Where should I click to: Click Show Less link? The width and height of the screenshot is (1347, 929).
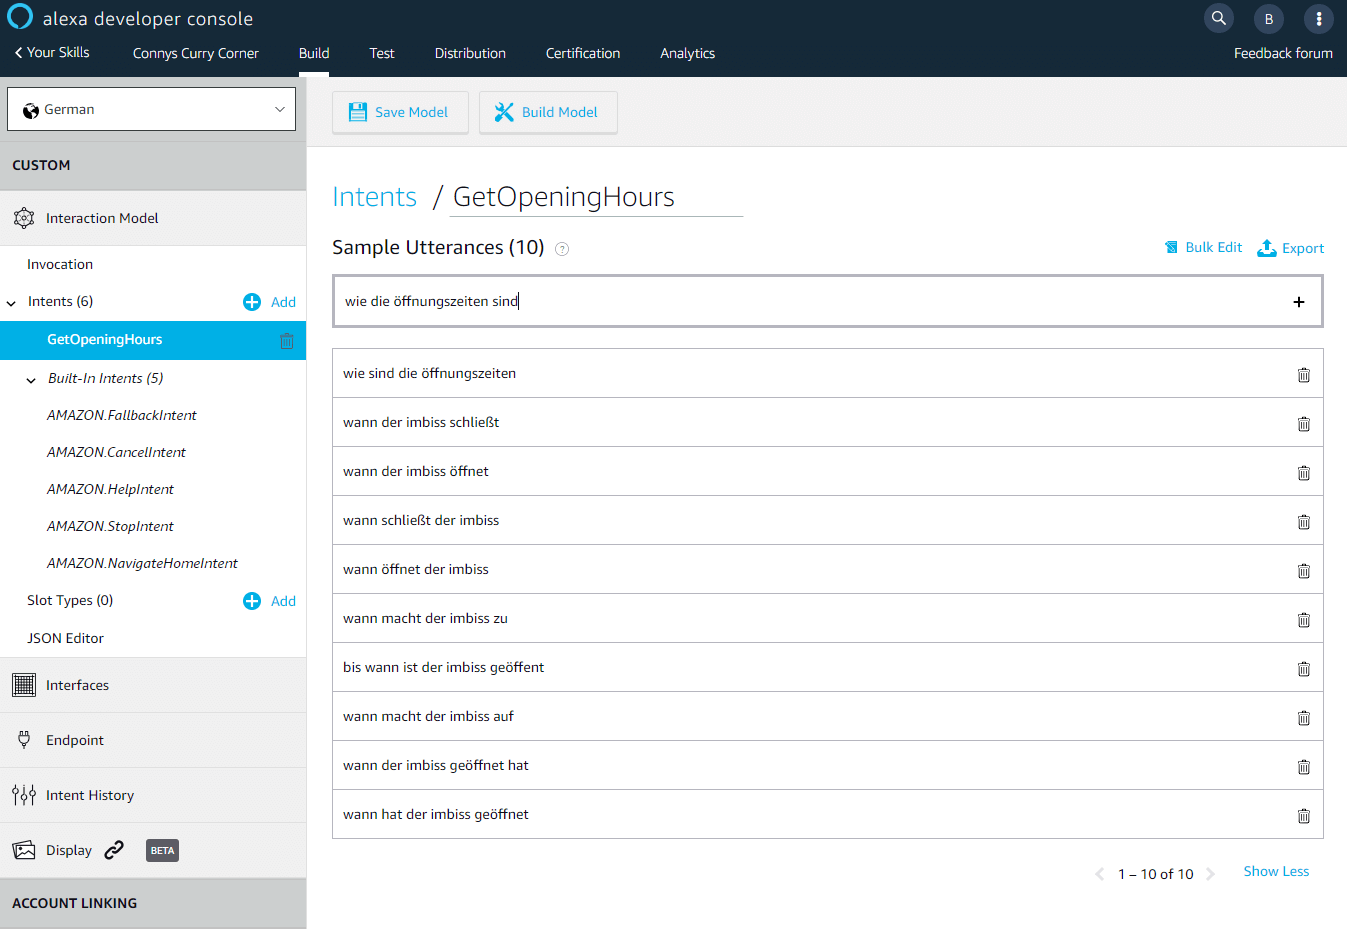[x=1276, y=871]
